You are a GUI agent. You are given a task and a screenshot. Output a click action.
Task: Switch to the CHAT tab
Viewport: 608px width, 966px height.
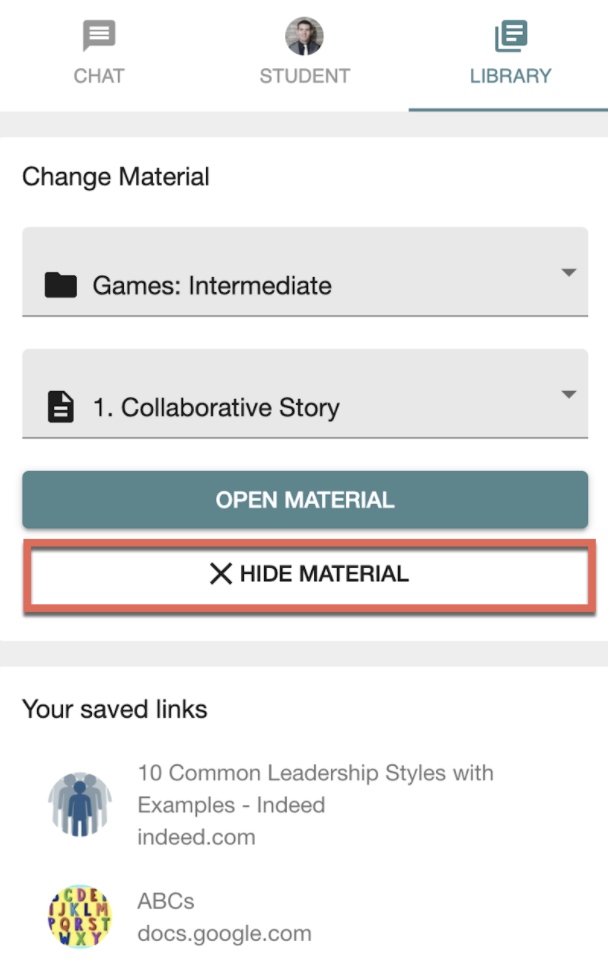[x=99, y=76]
